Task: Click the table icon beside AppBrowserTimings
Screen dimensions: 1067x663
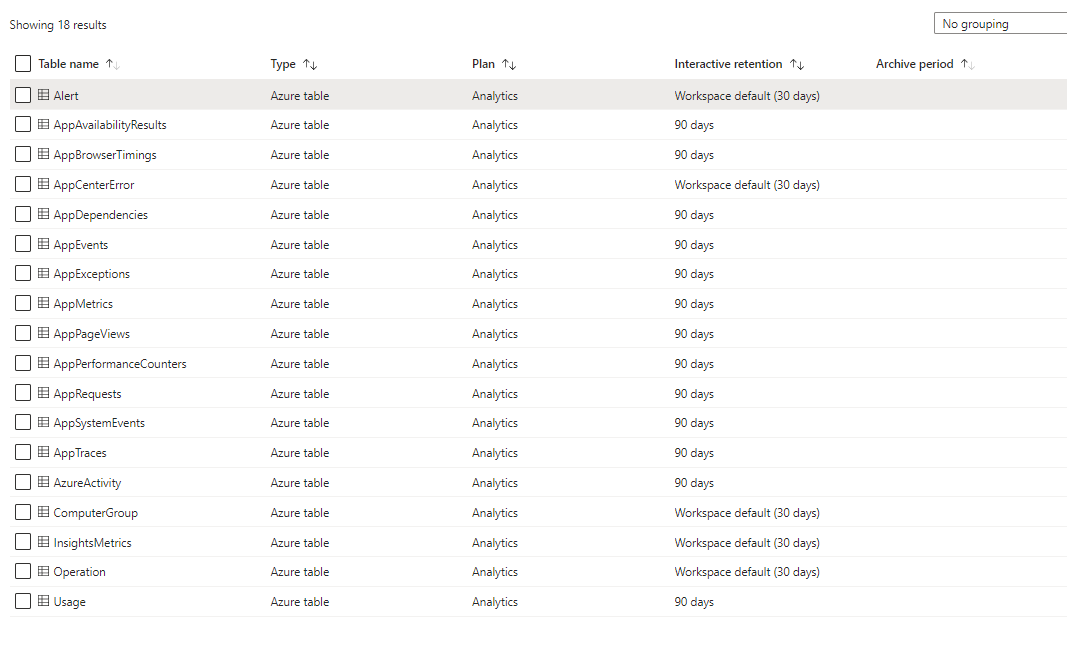Action: (x=44, y=155)
